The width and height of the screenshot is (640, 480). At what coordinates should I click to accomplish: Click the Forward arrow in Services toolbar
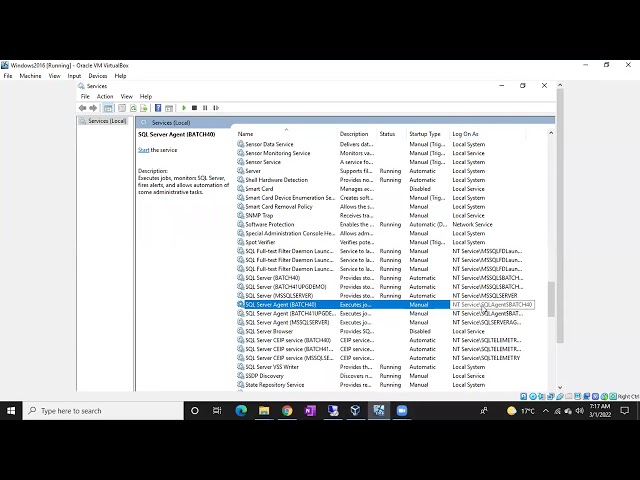[x=93, y=108]
